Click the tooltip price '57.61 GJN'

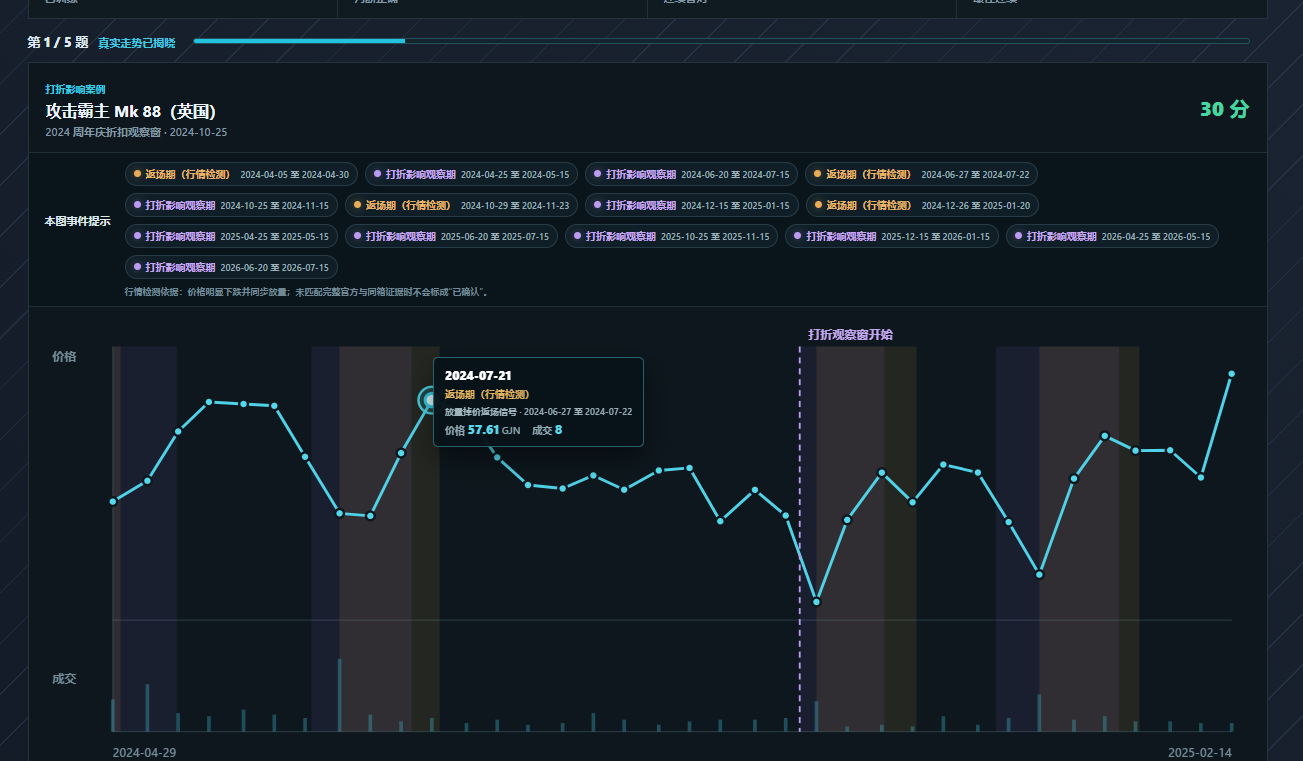pos(482,430)
